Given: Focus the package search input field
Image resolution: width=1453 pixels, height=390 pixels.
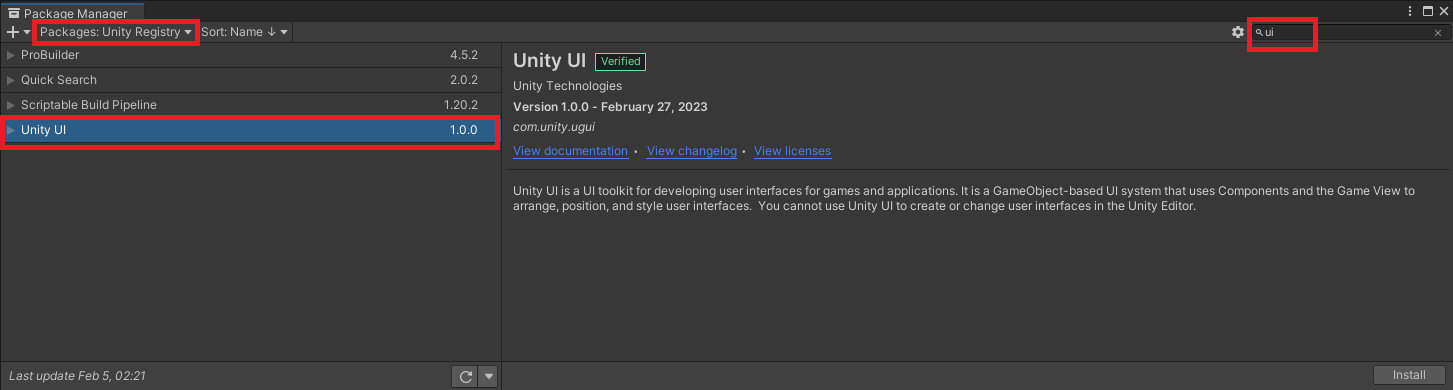Looking at the screenshot, I should point(1349,33).
